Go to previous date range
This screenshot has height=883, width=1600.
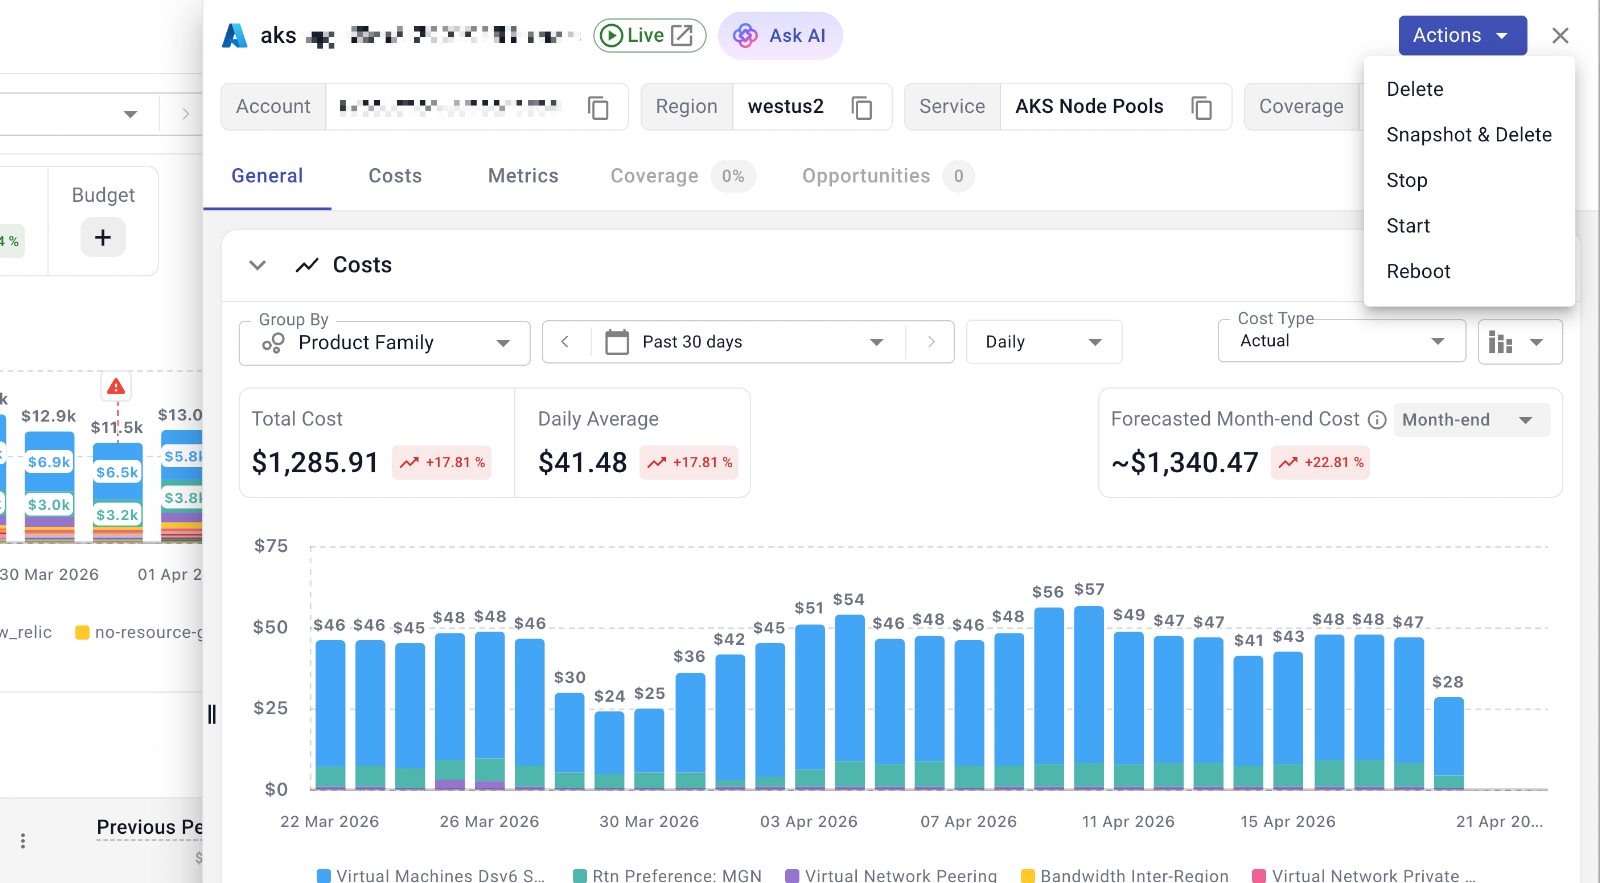565,342
